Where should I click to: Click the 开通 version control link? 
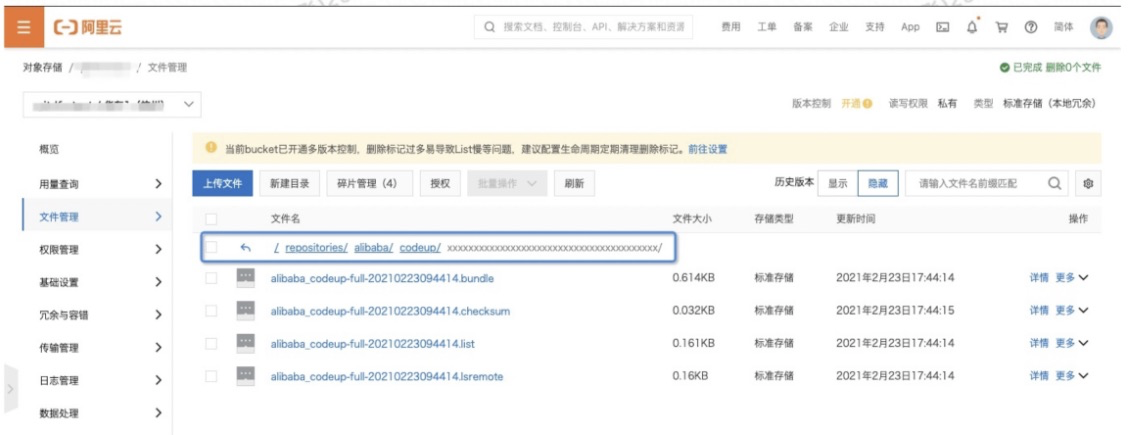click(x=851, y=104)
